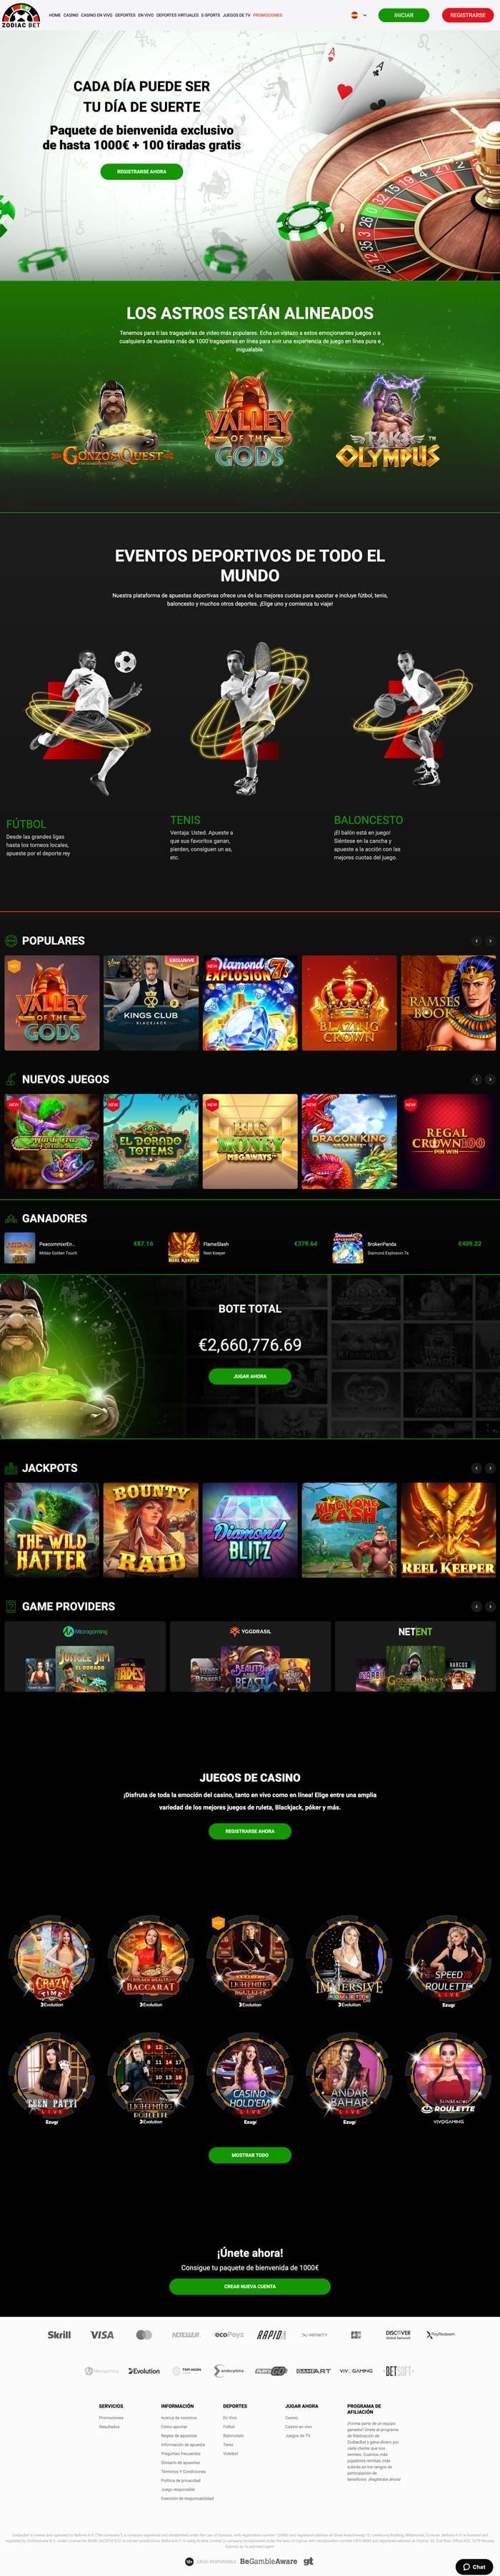This screenshot has width=500, height=2576.
Task: Select Casino en Vivo in navigation
Action: pos(96,15)
